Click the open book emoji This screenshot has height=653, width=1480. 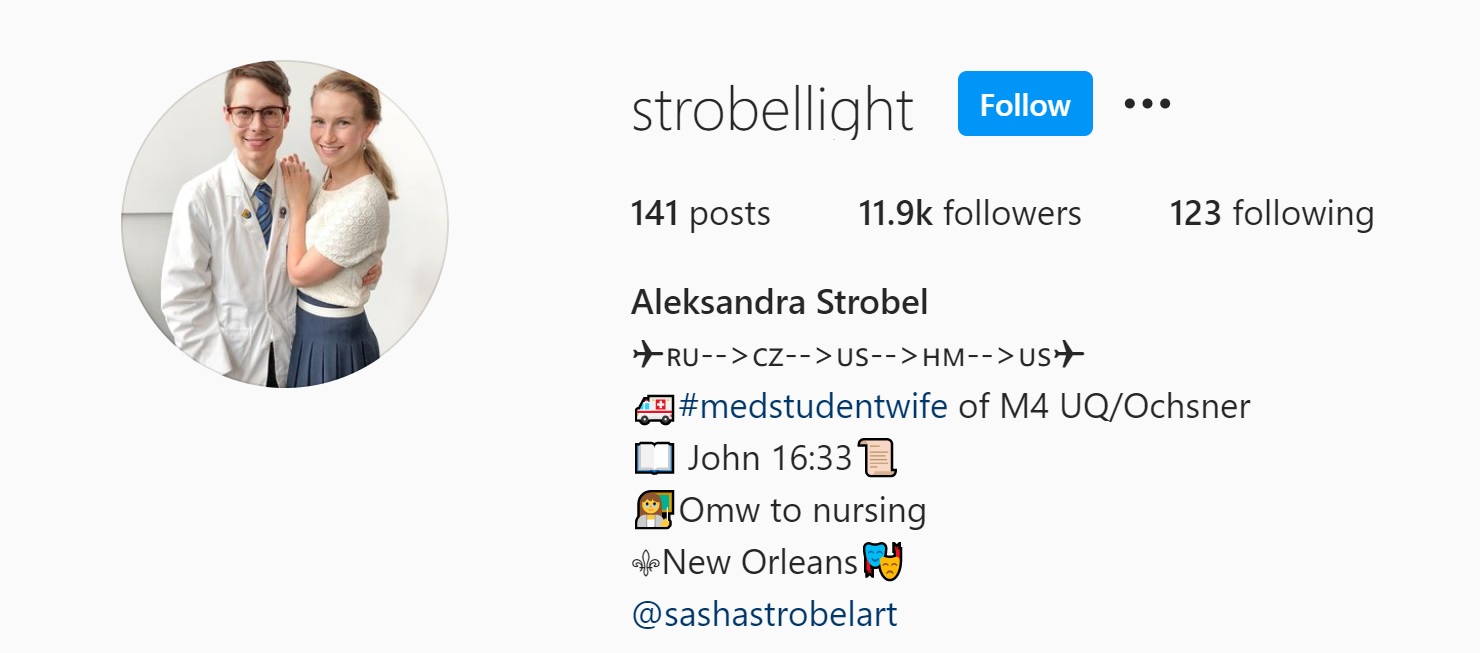tap(654, 459)
